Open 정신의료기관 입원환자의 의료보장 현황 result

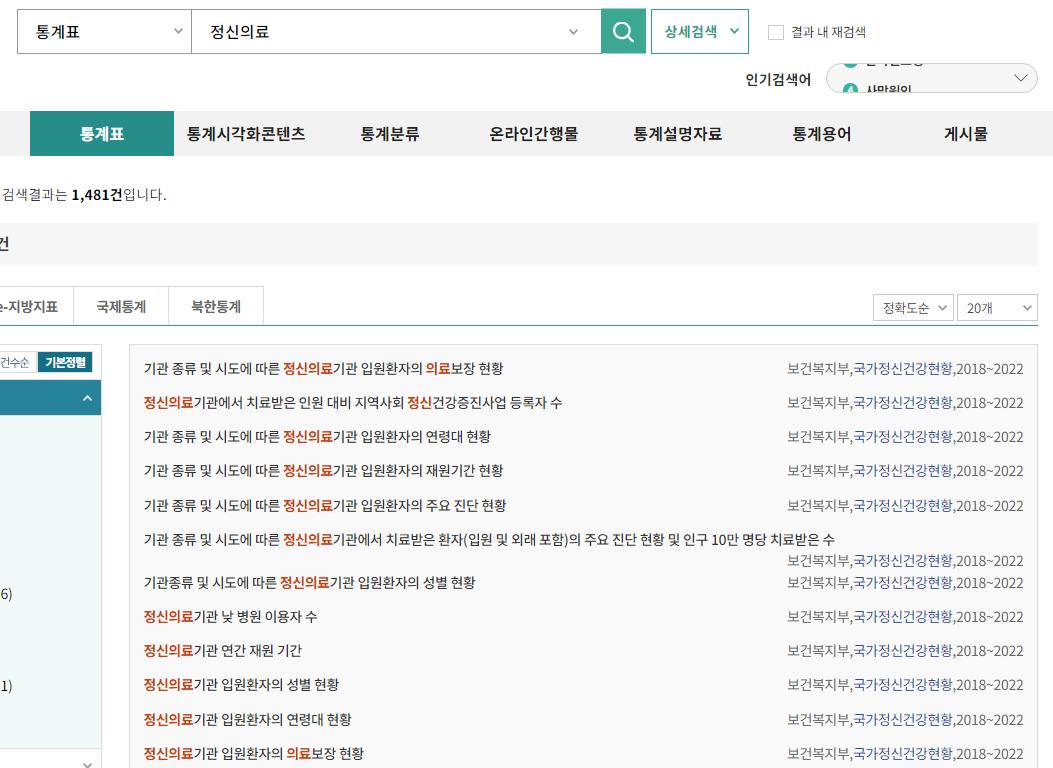coord(253,754)
